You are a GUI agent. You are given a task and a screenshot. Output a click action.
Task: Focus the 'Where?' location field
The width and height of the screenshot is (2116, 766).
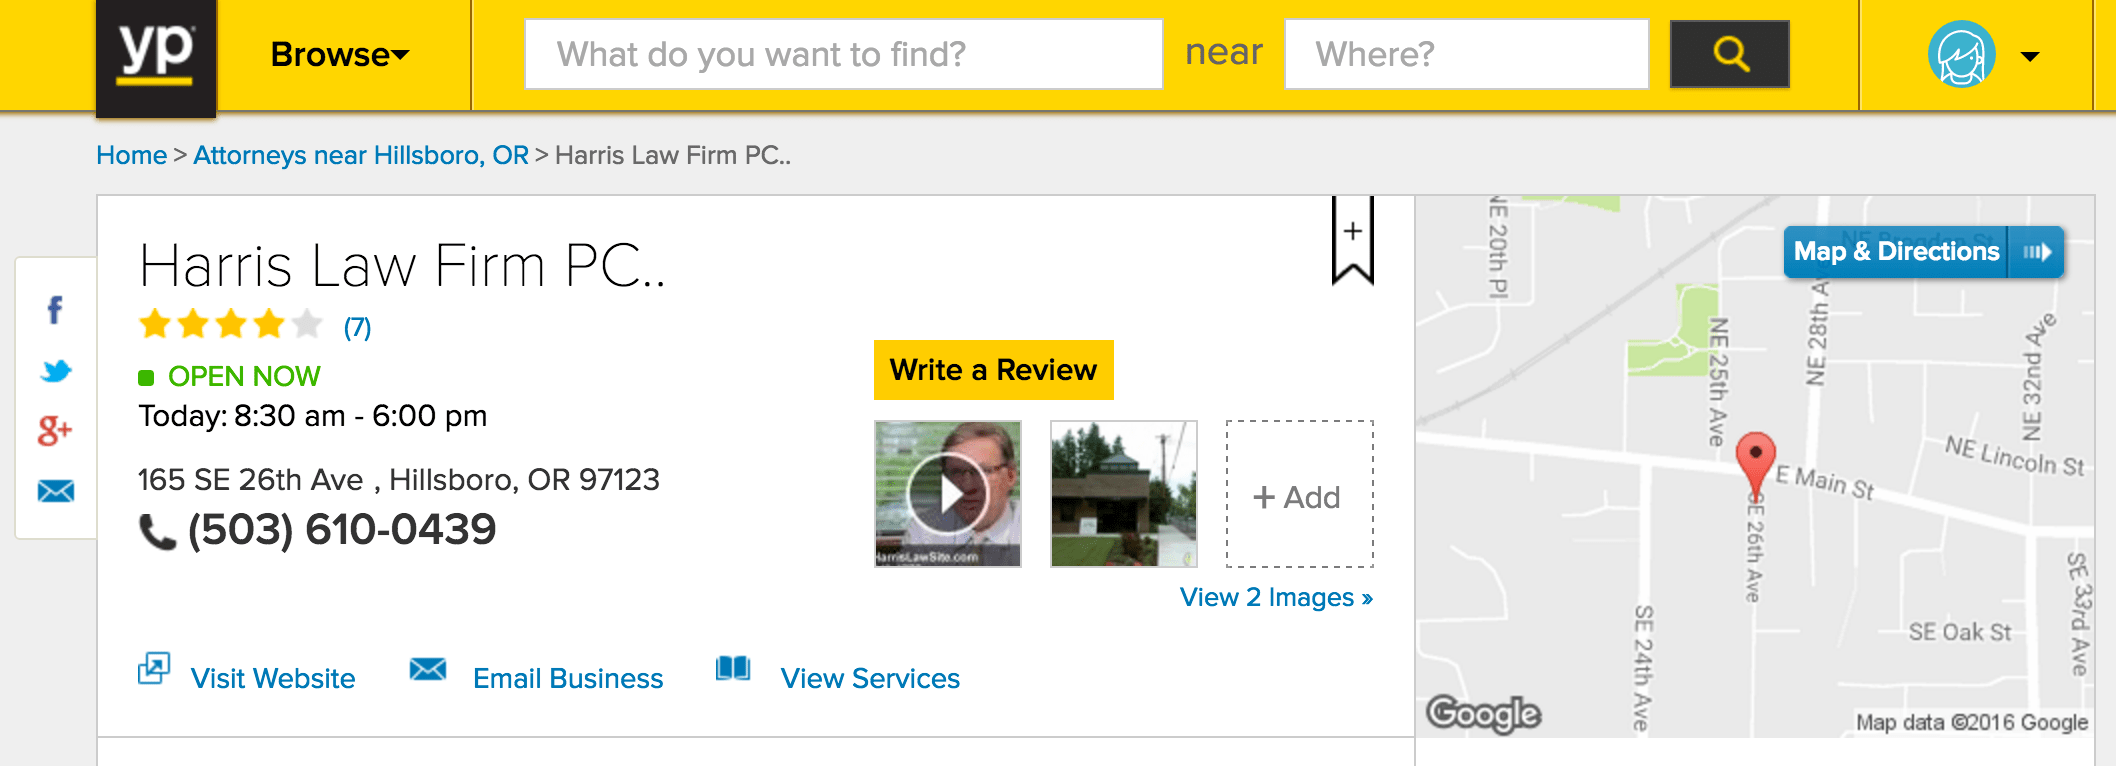tap(1466, 54)
